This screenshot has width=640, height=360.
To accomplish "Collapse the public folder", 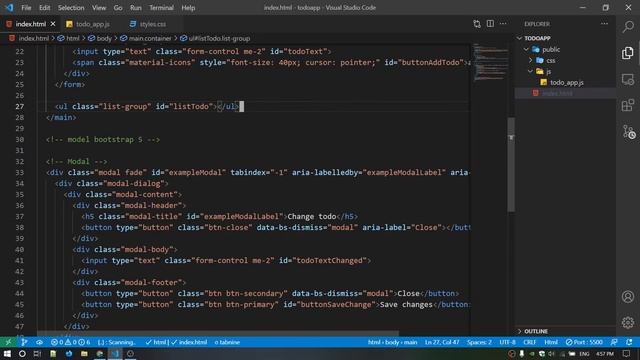I will [x=527, y=49].
